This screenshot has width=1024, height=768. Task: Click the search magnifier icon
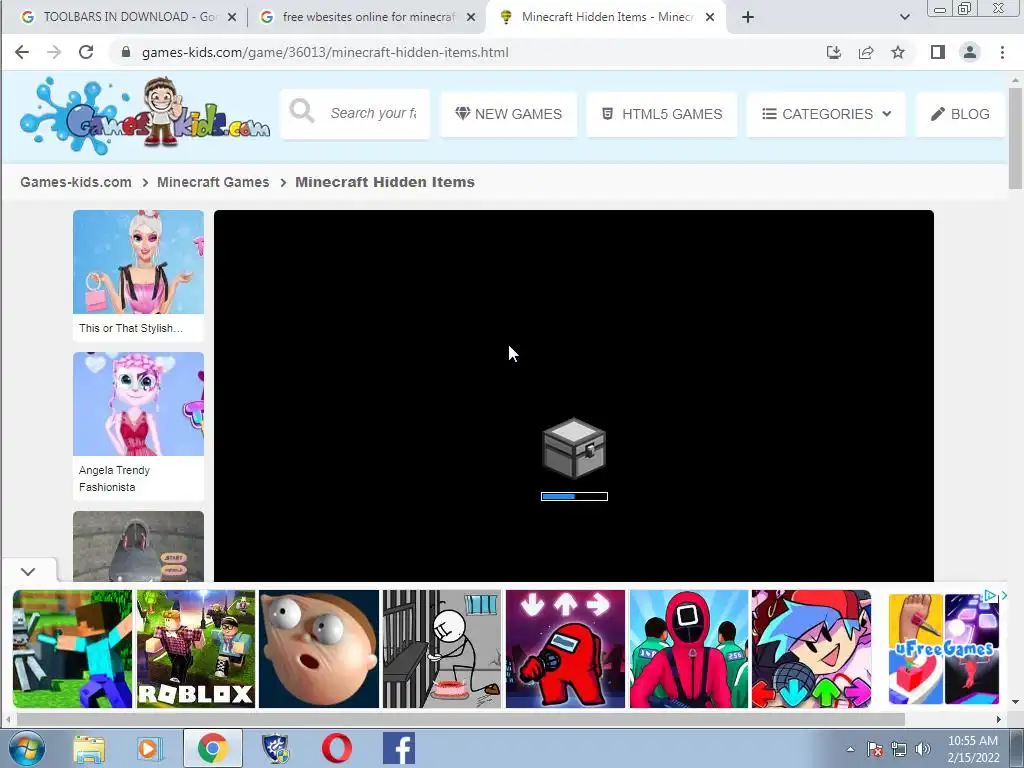[x=302, y=112]
